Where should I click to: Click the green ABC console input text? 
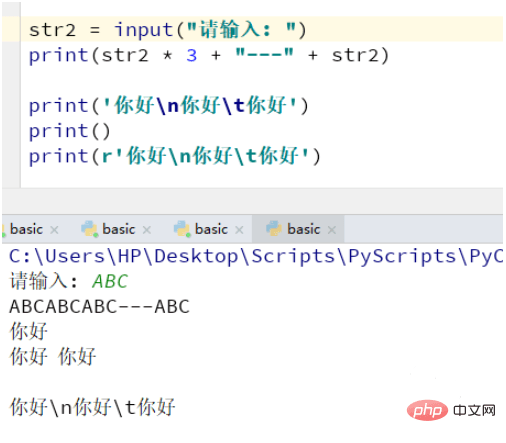[110, 281]
